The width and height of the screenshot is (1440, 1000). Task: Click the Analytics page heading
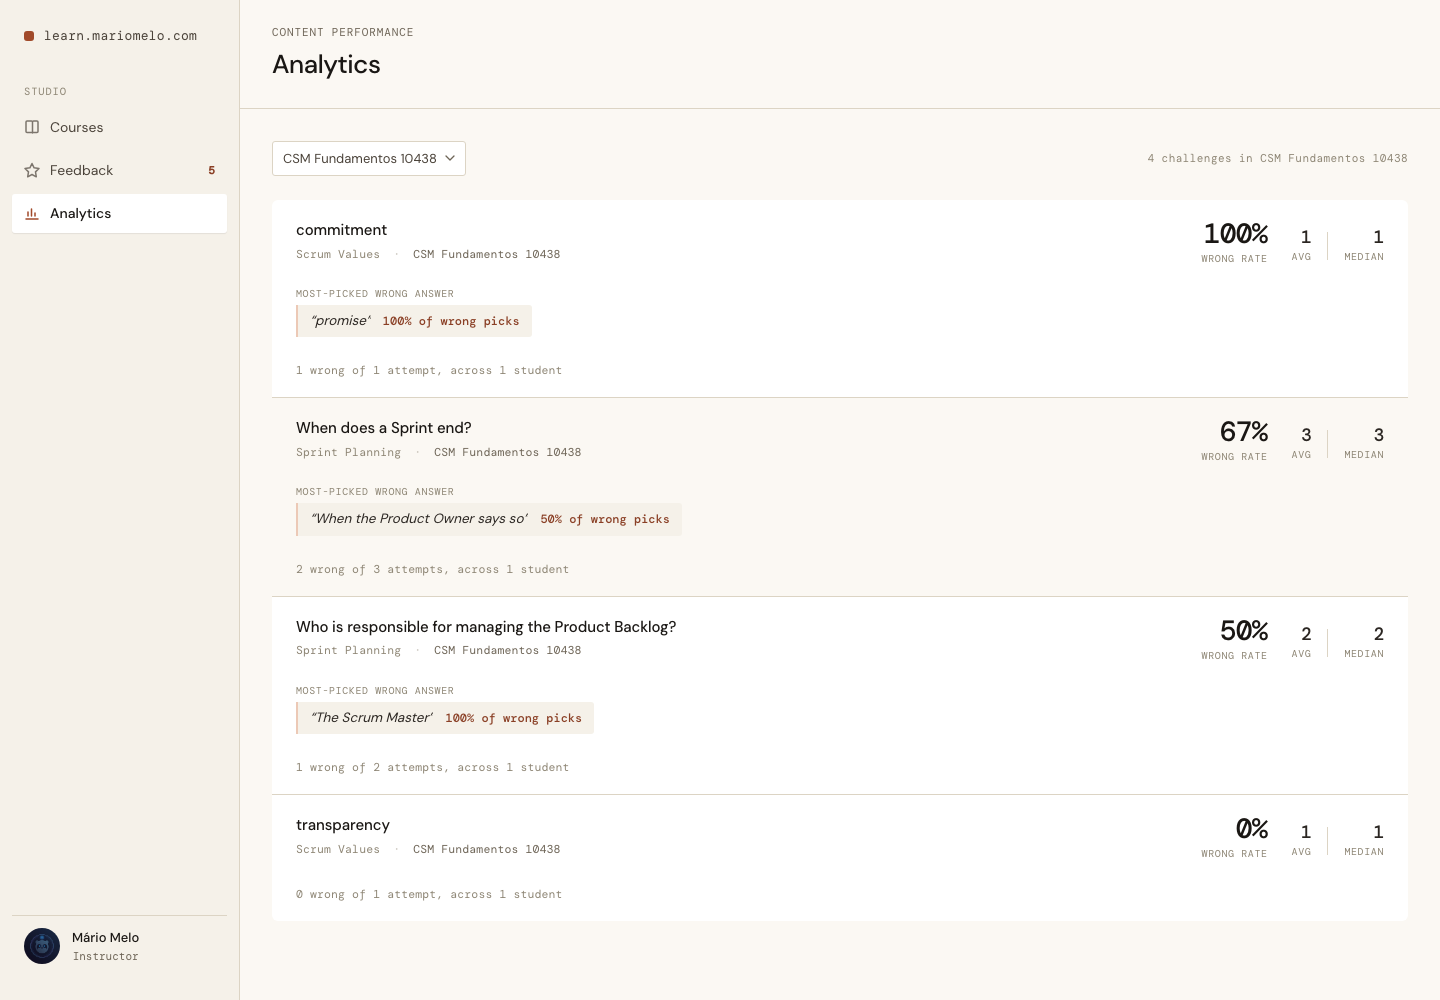coord(326,65)
